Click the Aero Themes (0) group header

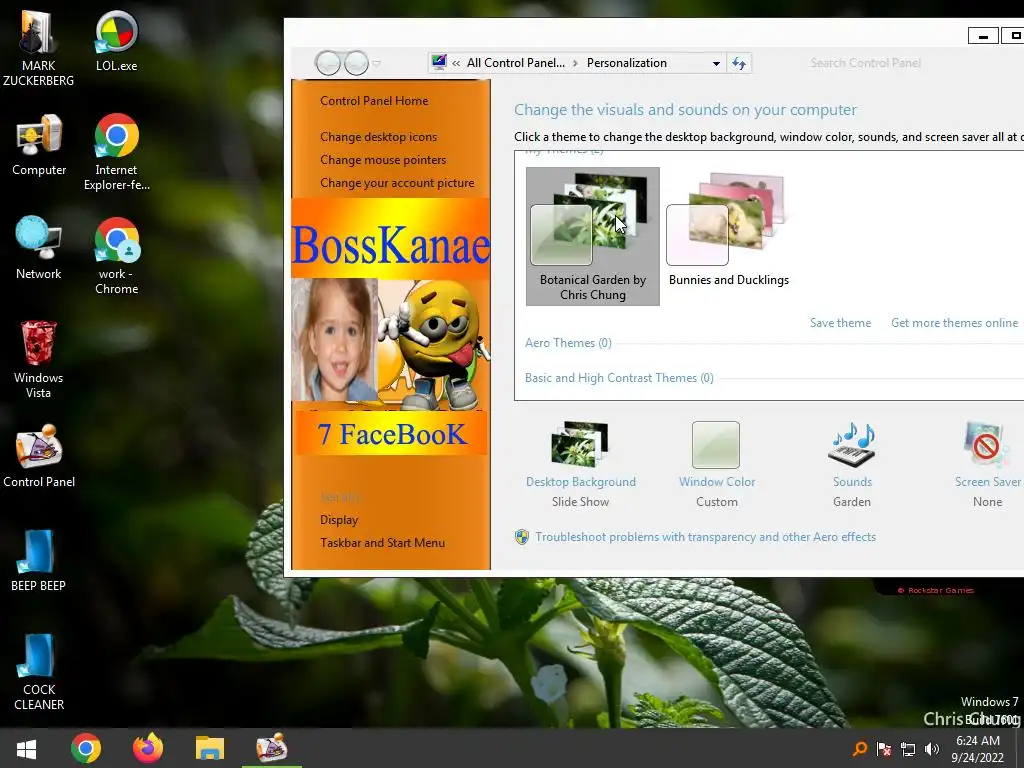pos(568,343)
